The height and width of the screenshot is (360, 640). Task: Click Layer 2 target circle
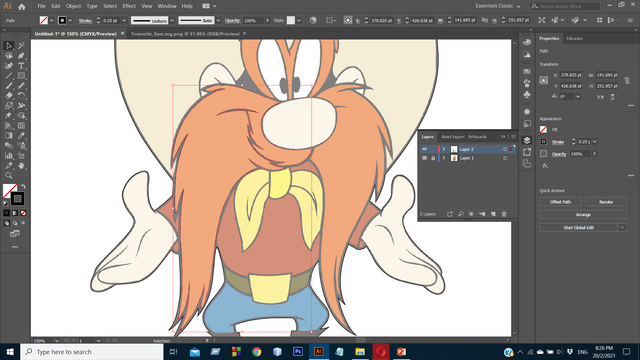[505, 149]
